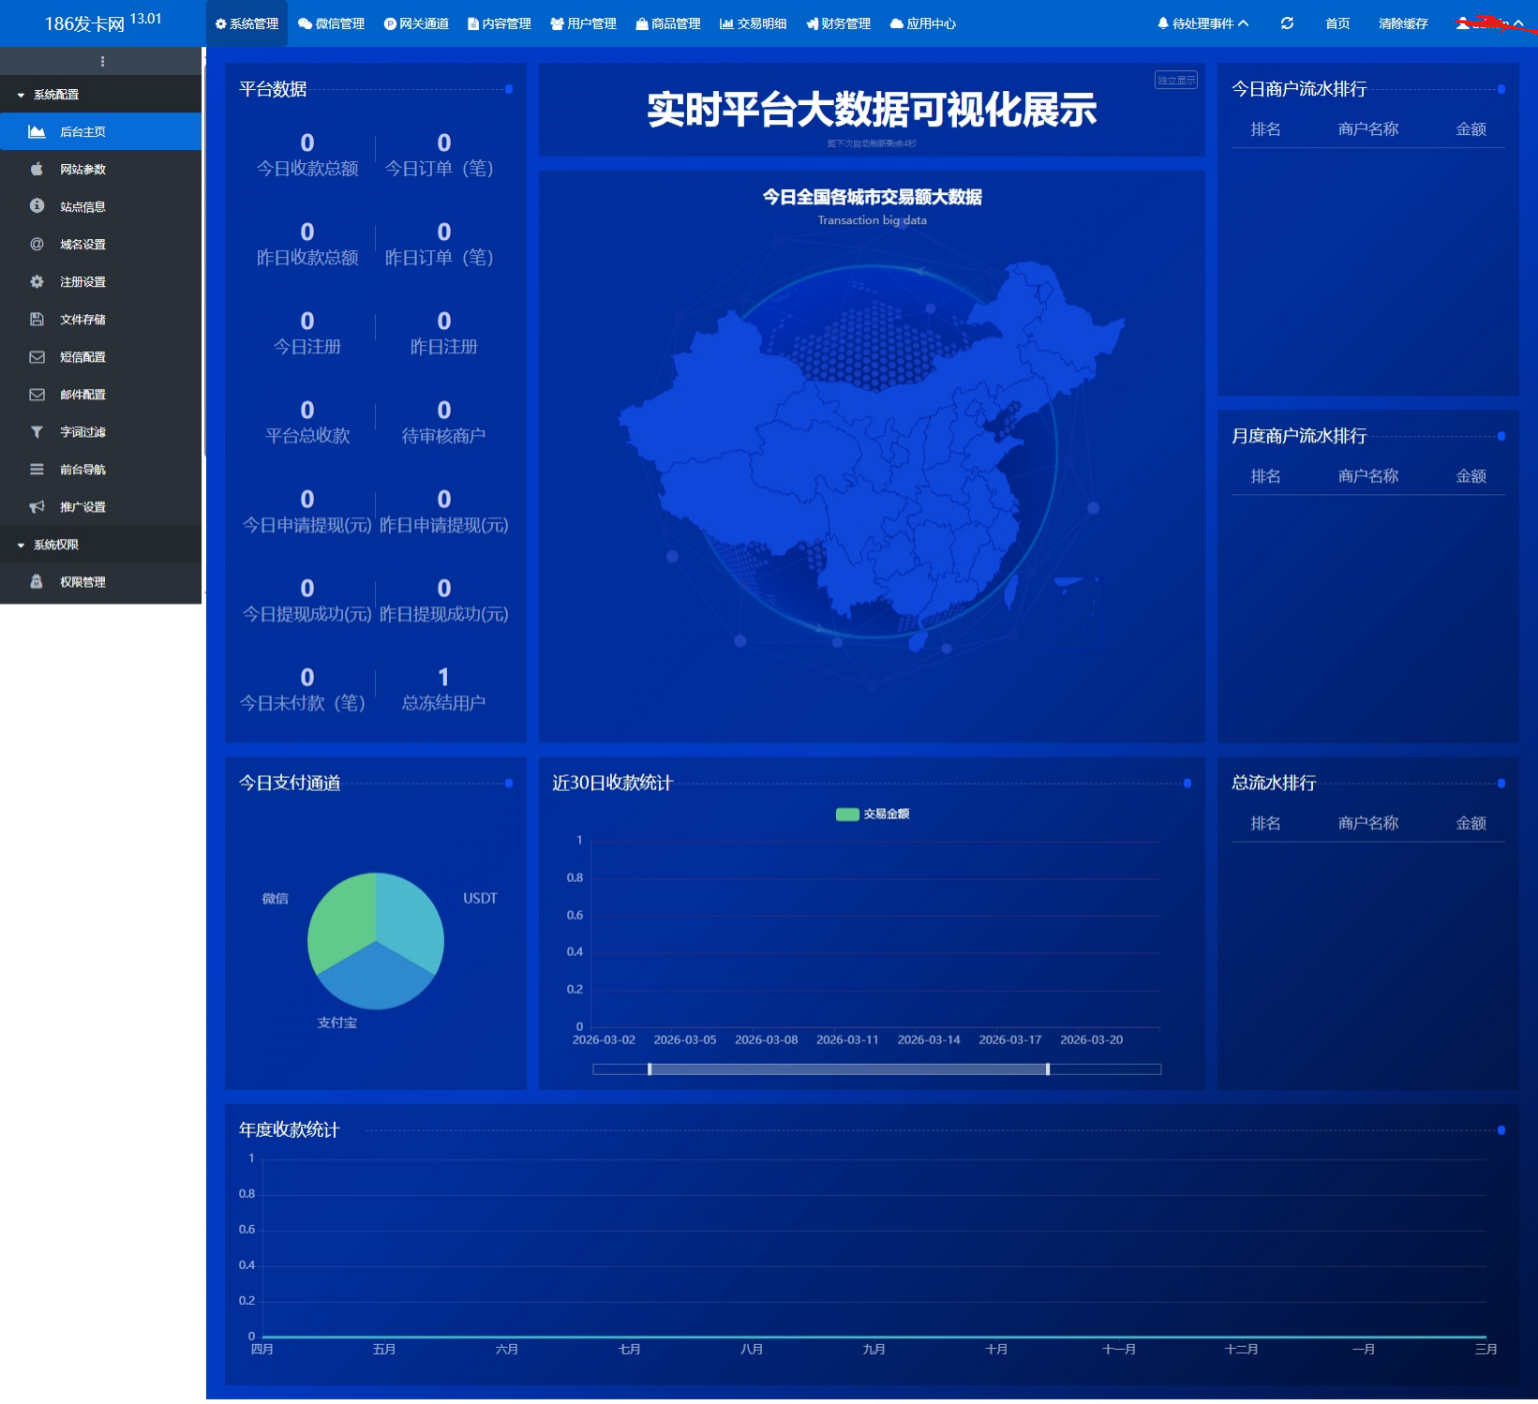Open the 财务管理 top menu
Viewport: 1538px width, 1404px height.
[x=838, y=23]
